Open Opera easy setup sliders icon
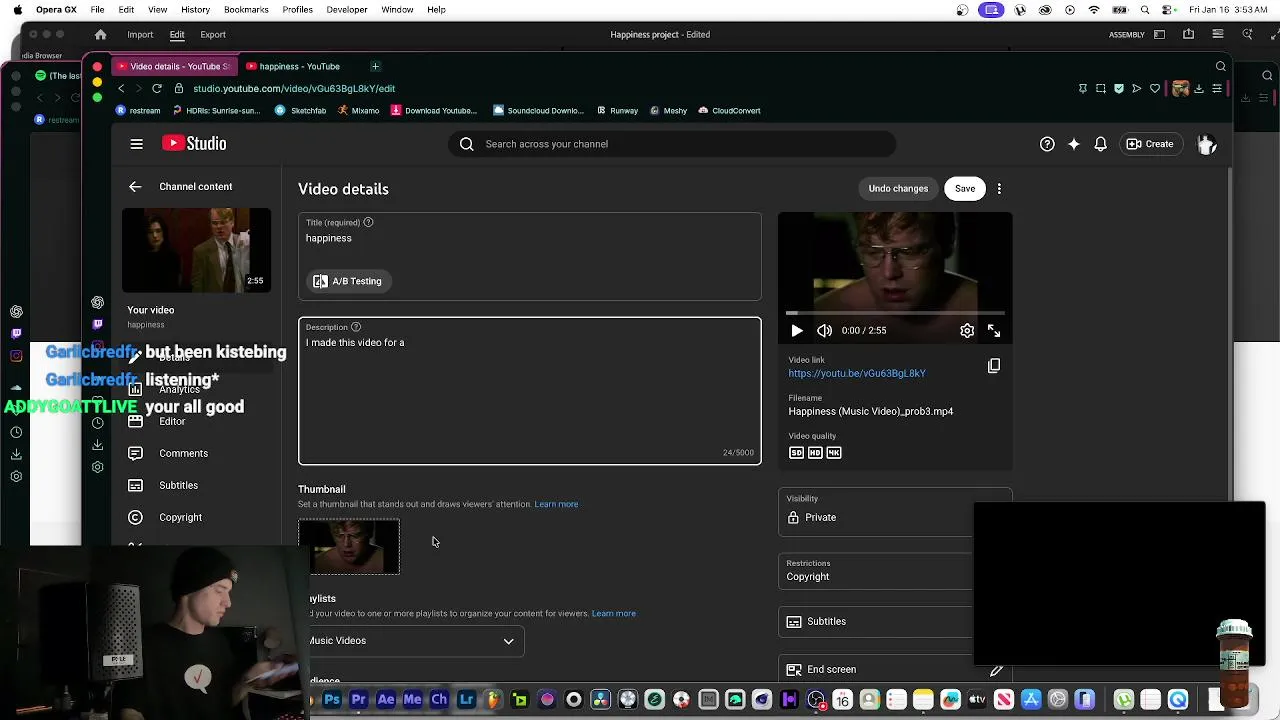 [1217, 88]
